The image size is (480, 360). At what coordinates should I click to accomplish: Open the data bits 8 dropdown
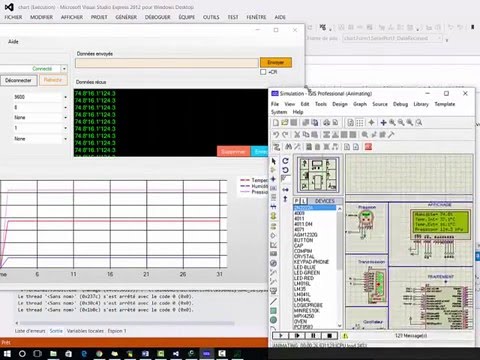65,107
